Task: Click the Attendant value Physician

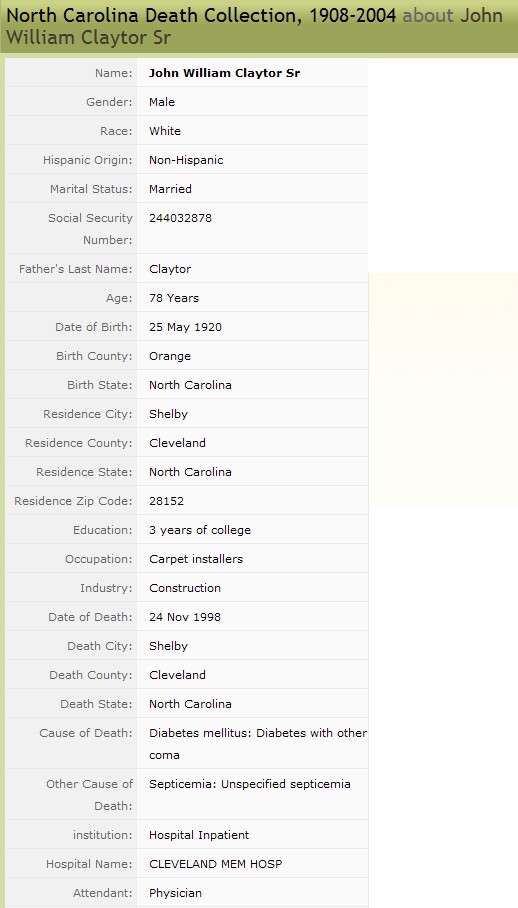Action: pos(175,893)
